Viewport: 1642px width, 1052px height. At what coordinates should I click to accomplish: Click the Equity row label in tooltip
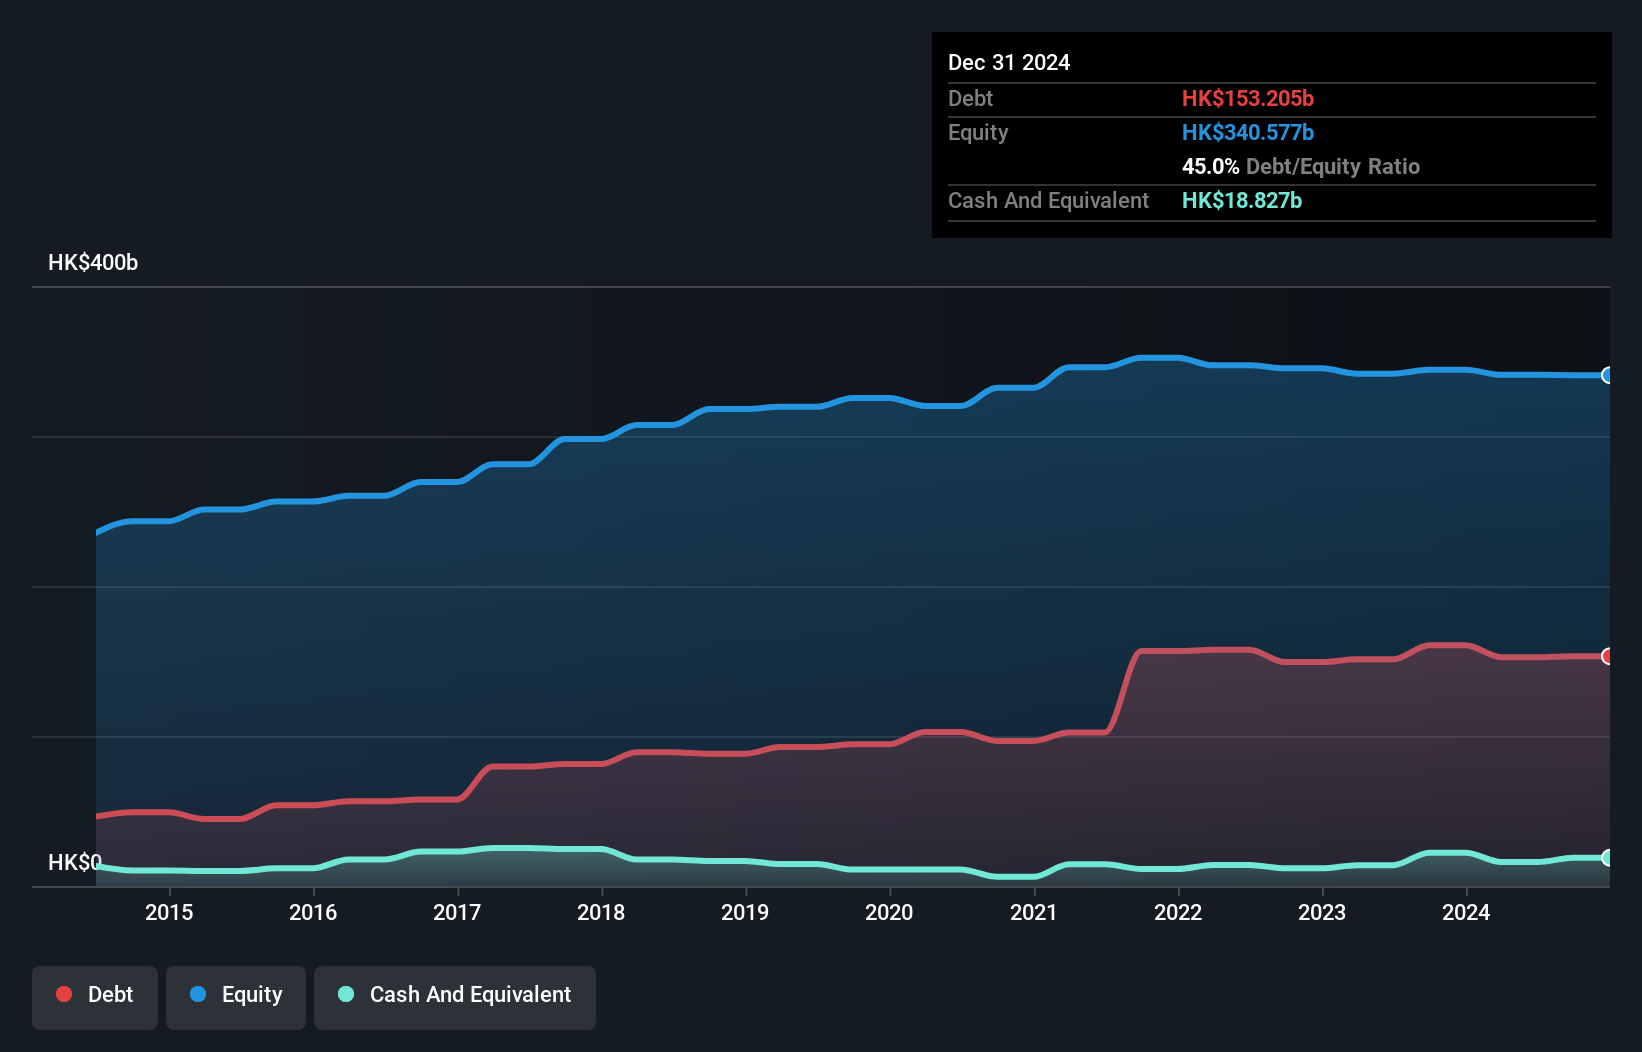978,132
